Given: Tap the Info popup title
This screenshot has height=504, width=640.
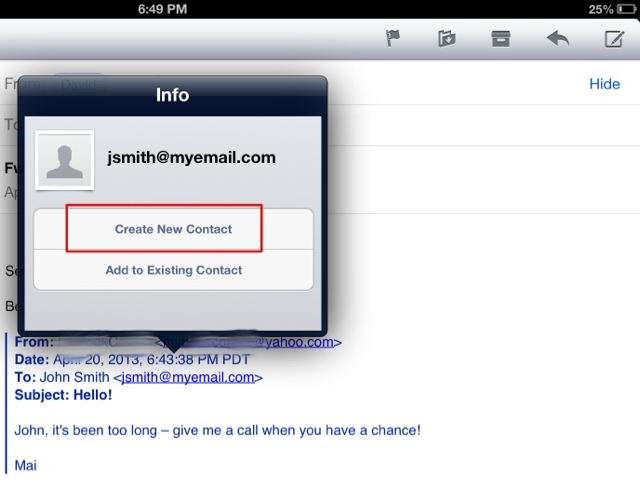Looking at the screenshot, I should (x=173, y=95).
